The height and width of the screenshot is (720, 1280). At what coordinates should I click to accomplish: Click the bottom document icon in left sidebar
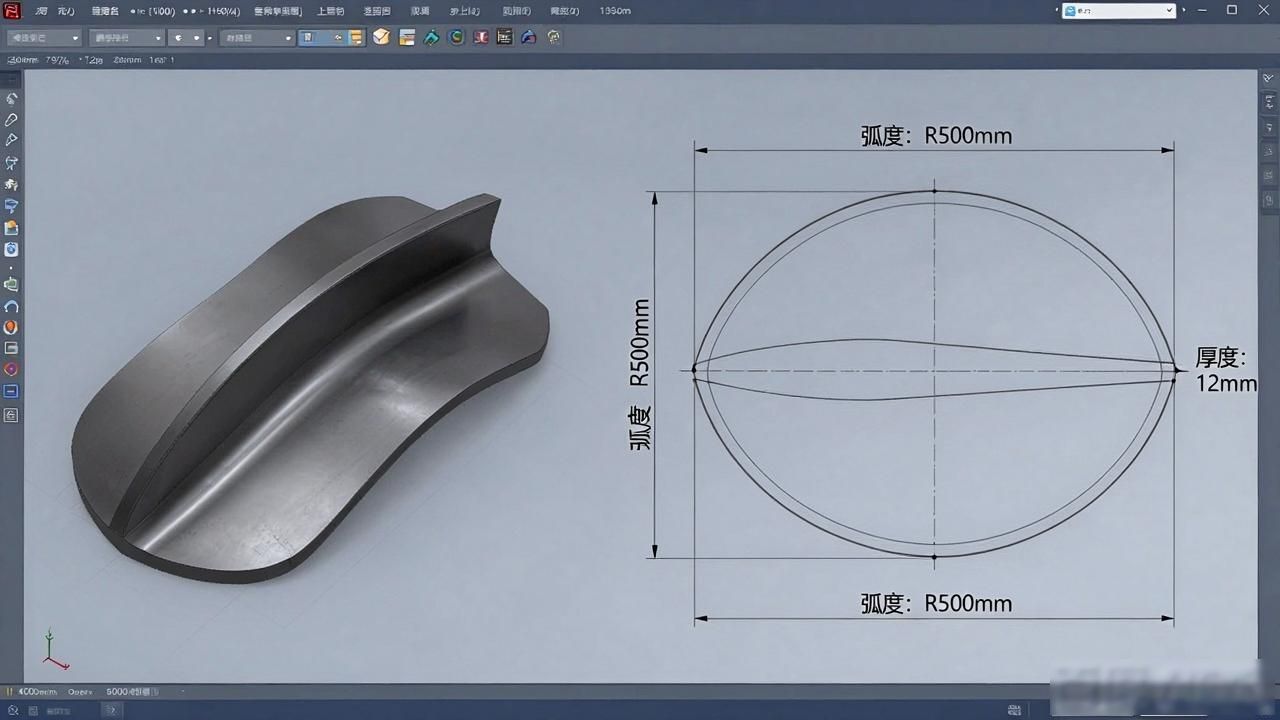click(x=12, y=414)
